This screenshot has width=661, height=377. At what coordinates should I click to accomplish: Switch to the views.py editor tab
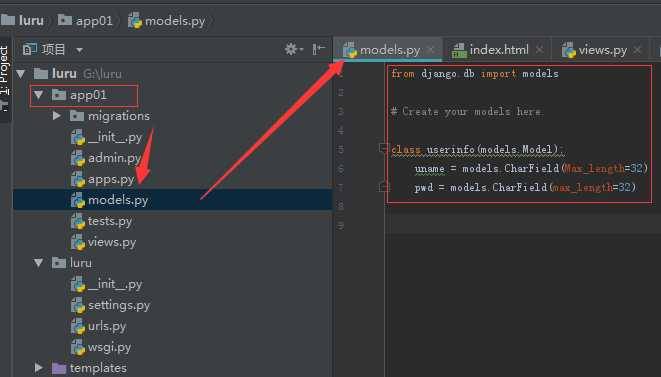click(x=602, y=50)
